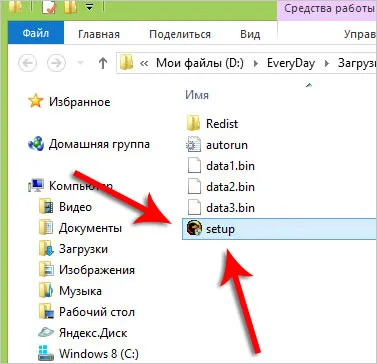Click the Музыка folder icon

tap(46, 291)
